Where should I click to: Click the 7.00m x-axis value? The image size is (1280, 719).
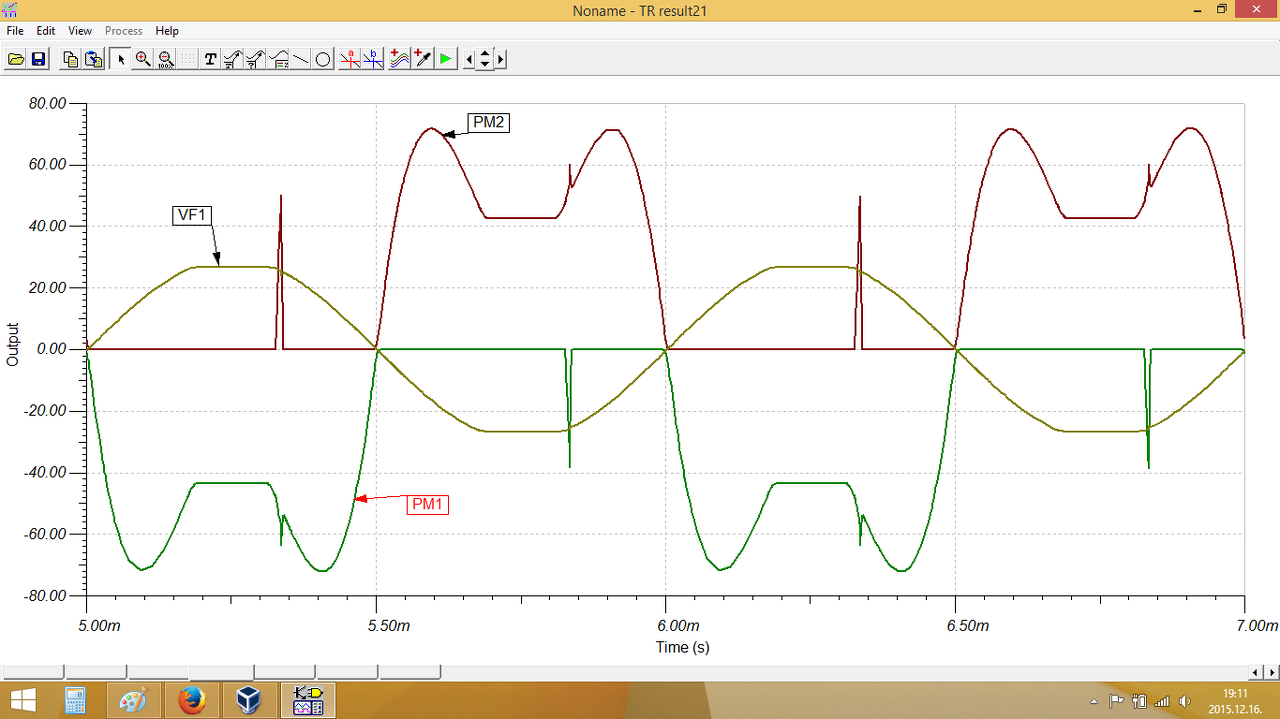pyautogui.click(x=1257, y=626)
